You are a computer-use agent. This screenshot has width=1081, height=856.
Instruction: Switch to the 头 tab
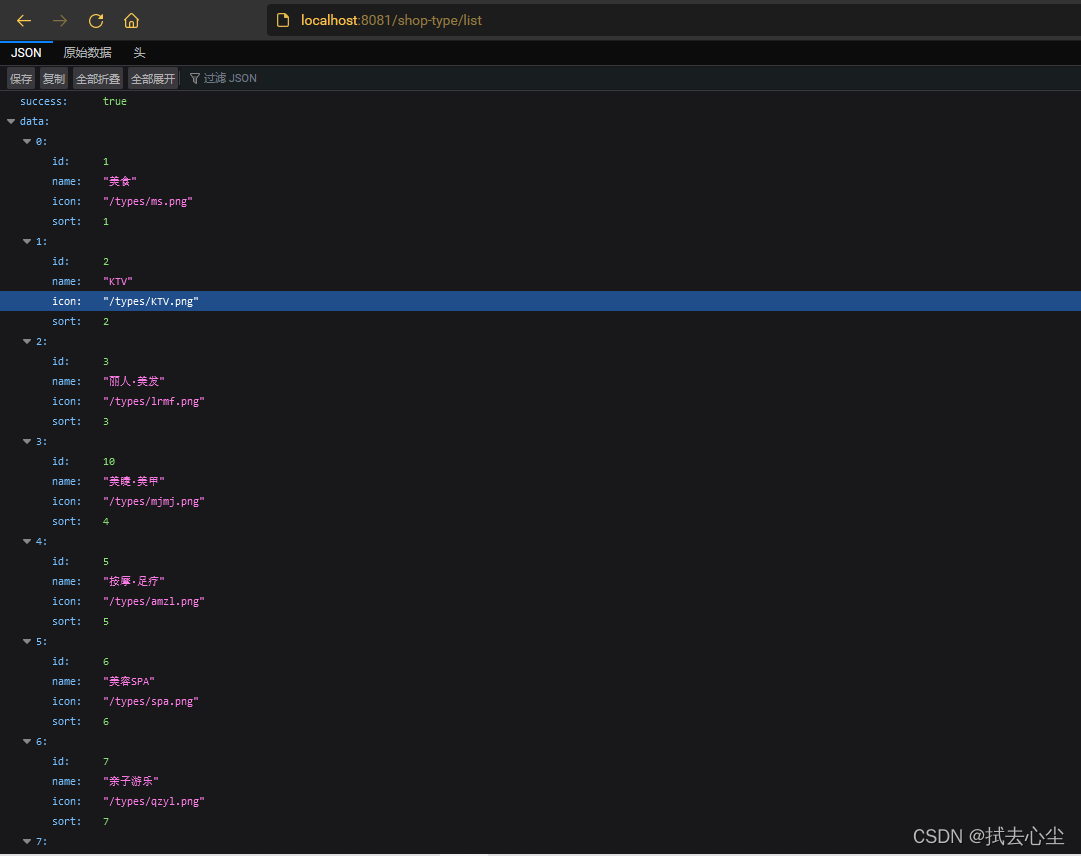point(139,52)
